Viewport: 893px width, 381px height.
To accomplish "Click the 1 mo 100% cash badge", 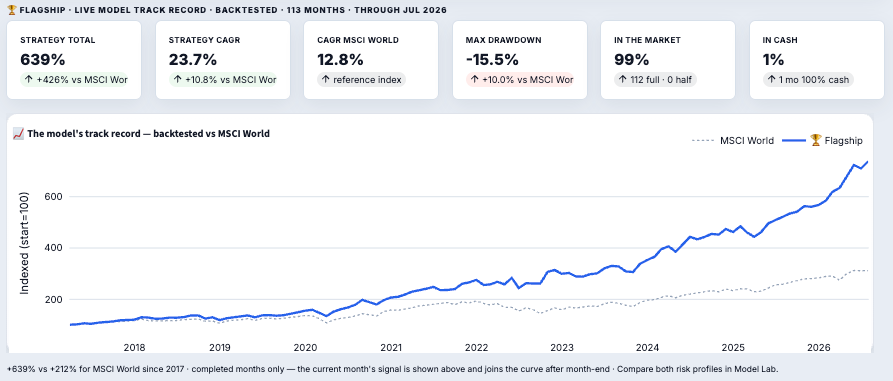I will click(809, 80).
